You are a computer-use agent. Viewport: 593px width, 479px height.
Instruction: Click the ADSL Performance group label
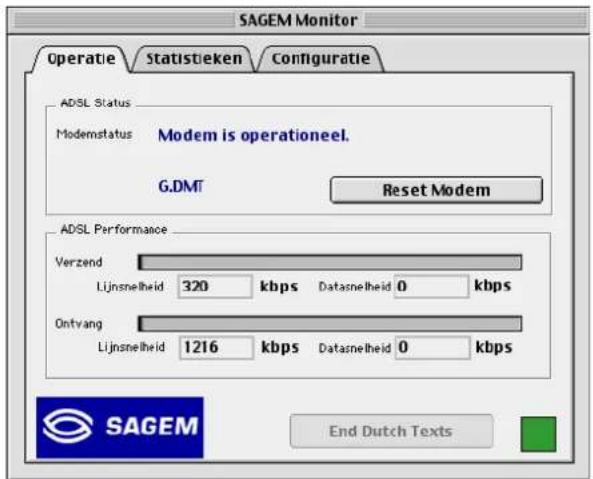(x=114, y=229)
